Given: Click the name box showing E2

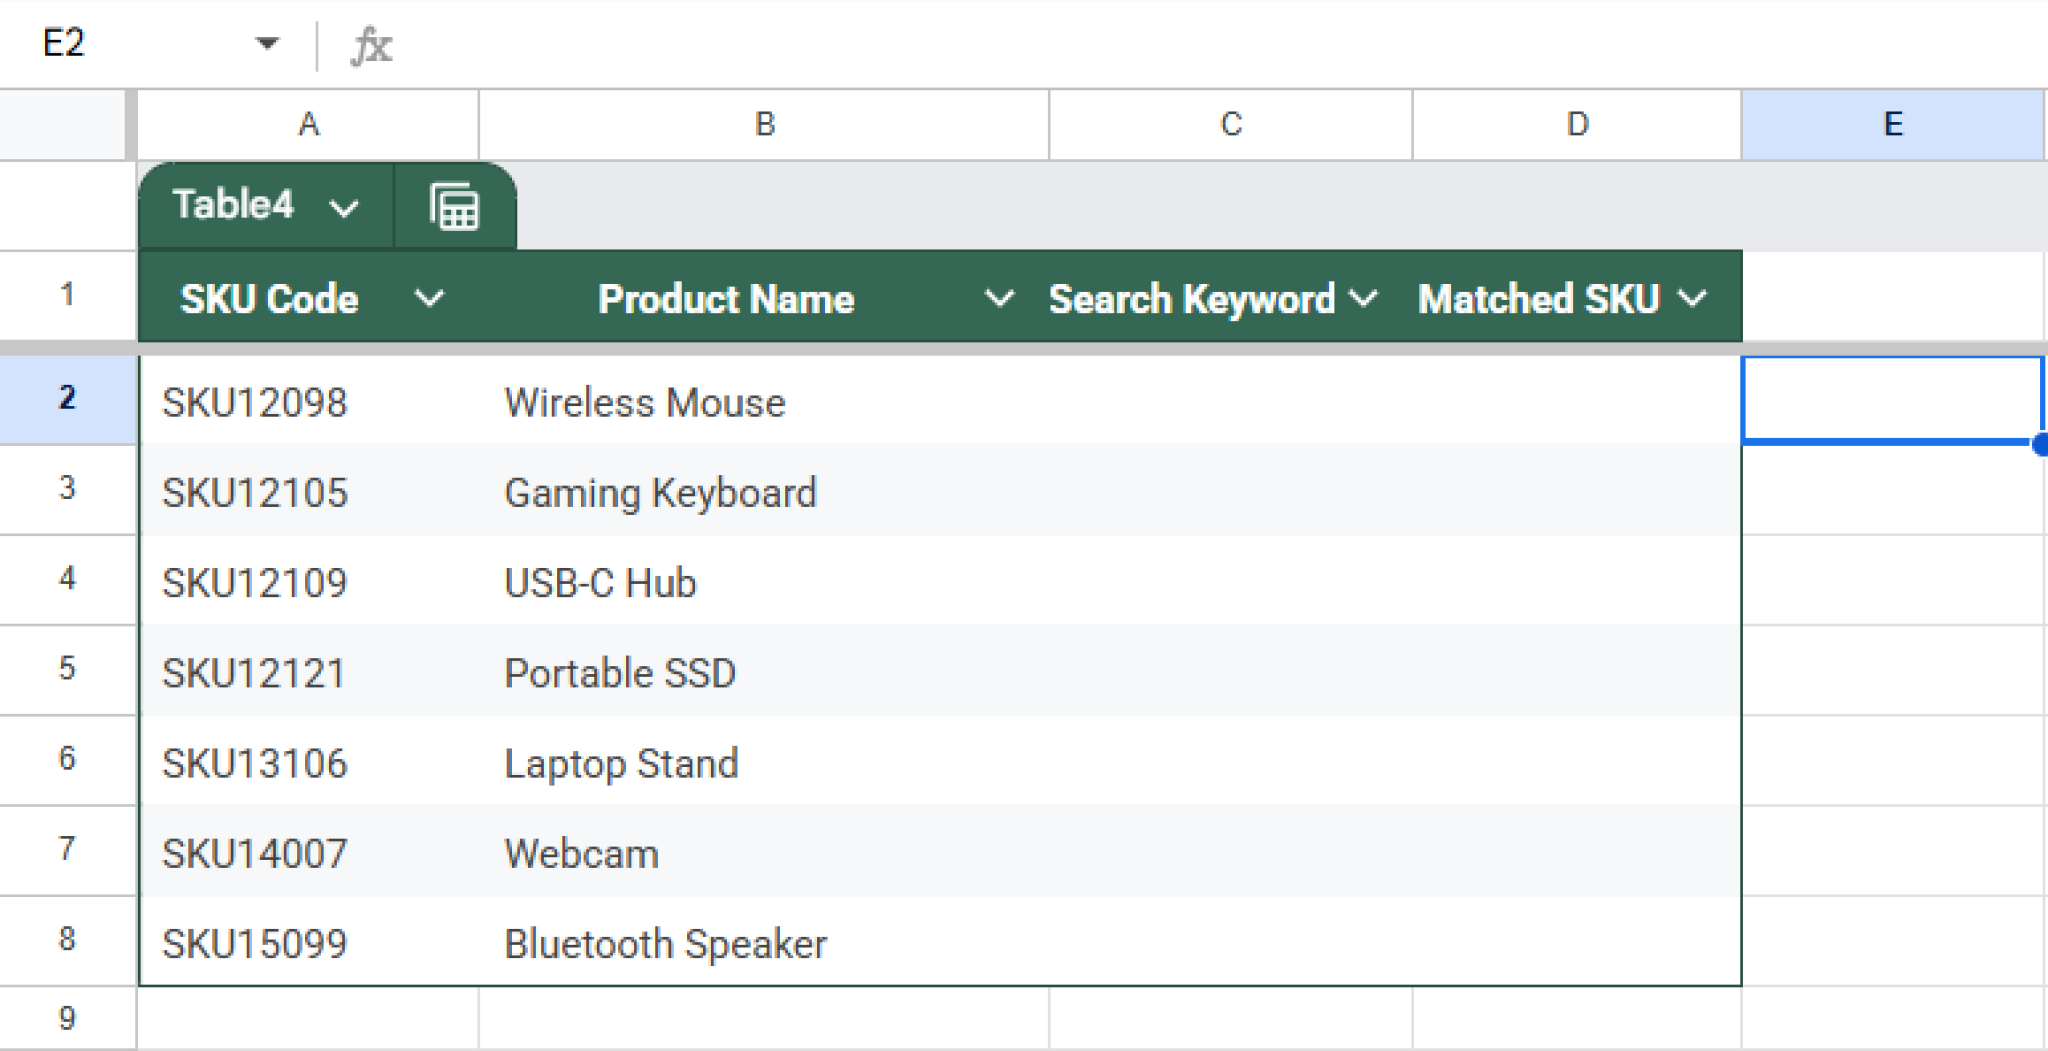Looking at the screenshot, I should click(x=120, y=44).
